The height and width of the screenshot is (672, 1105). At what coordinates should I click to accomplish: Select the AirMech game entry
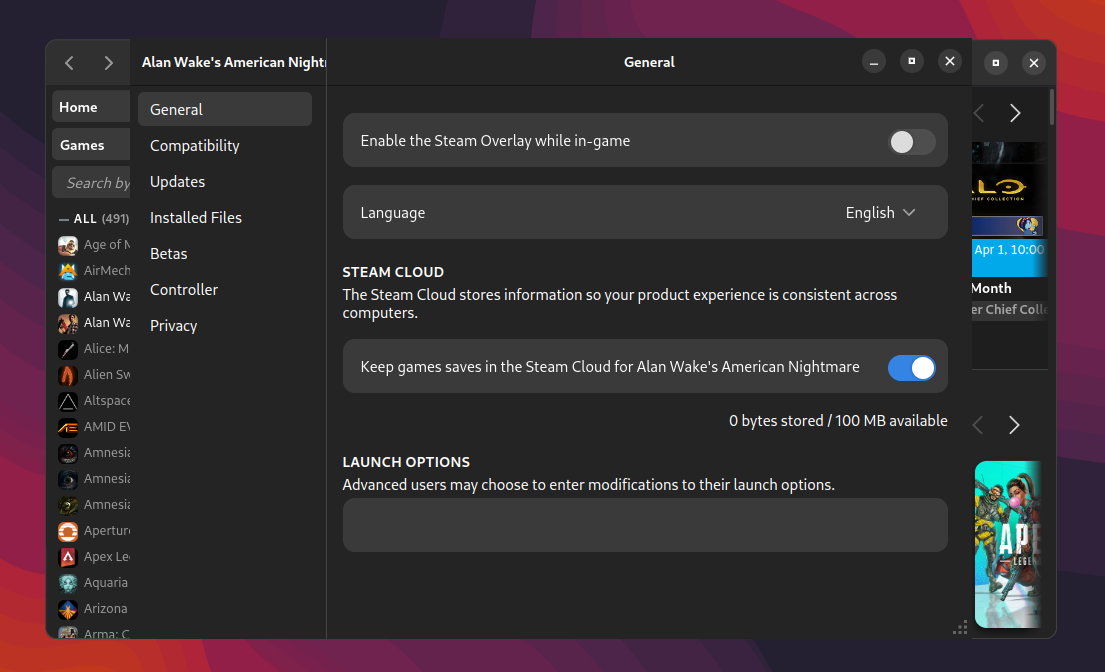94,271
